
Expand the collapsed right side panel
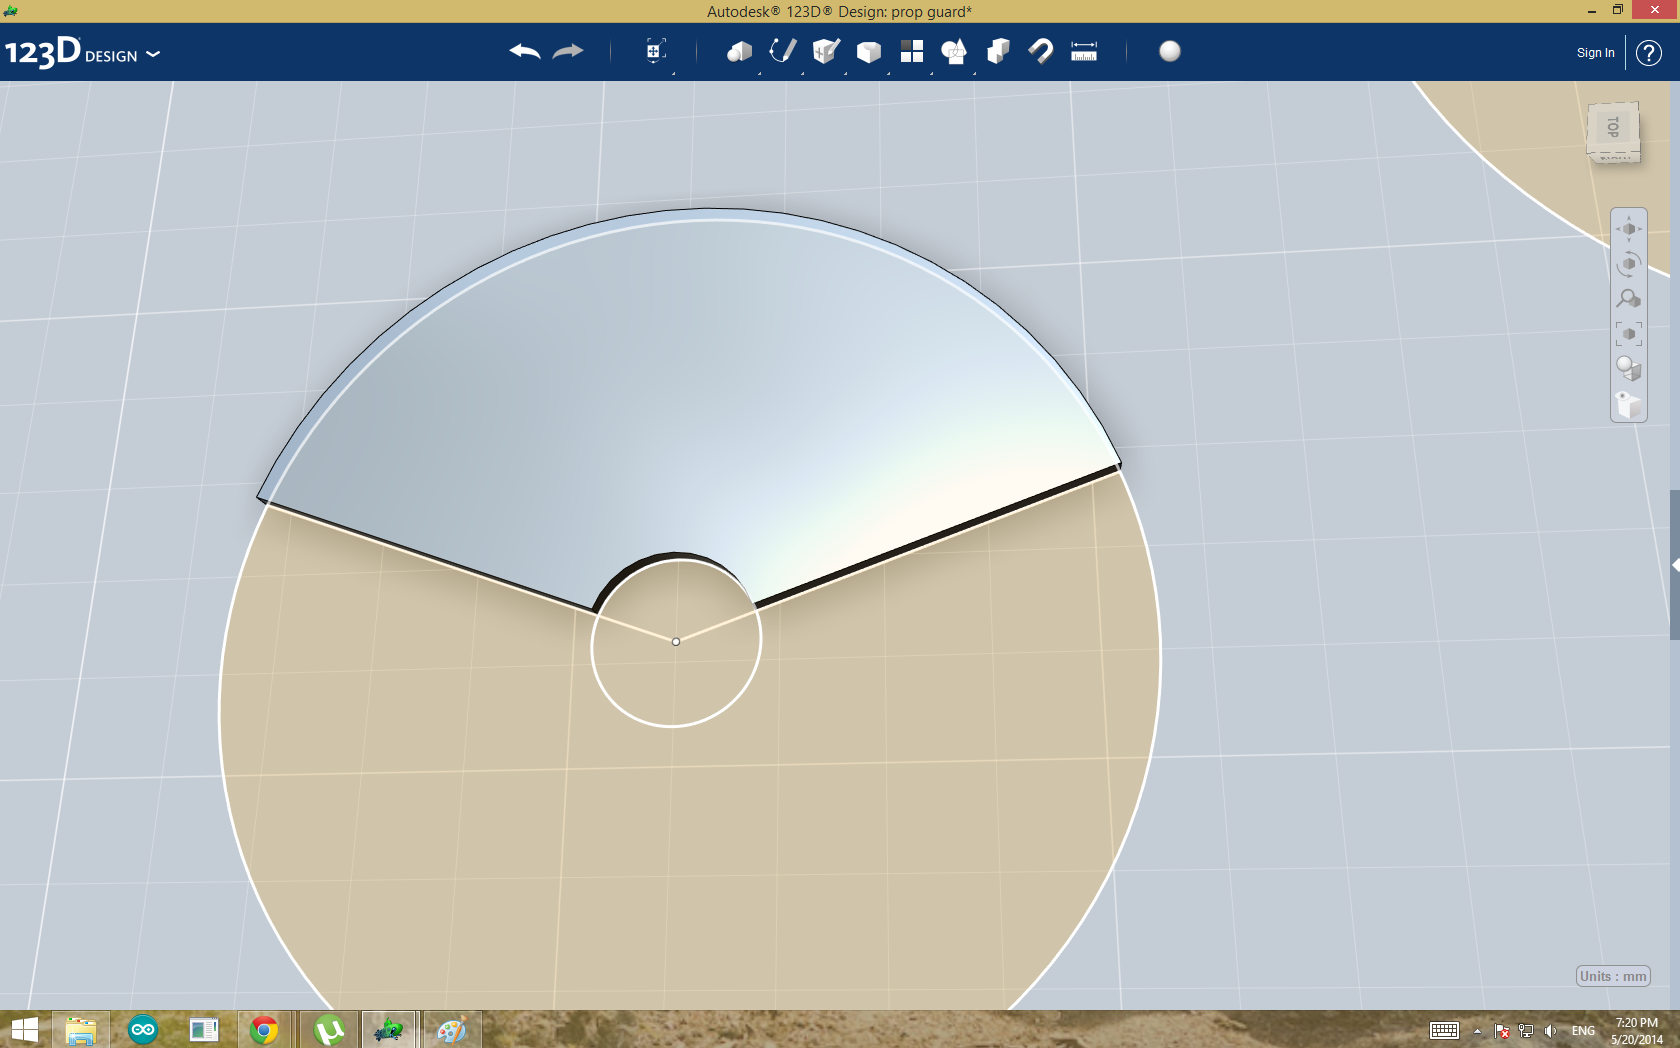point(1675,565)
